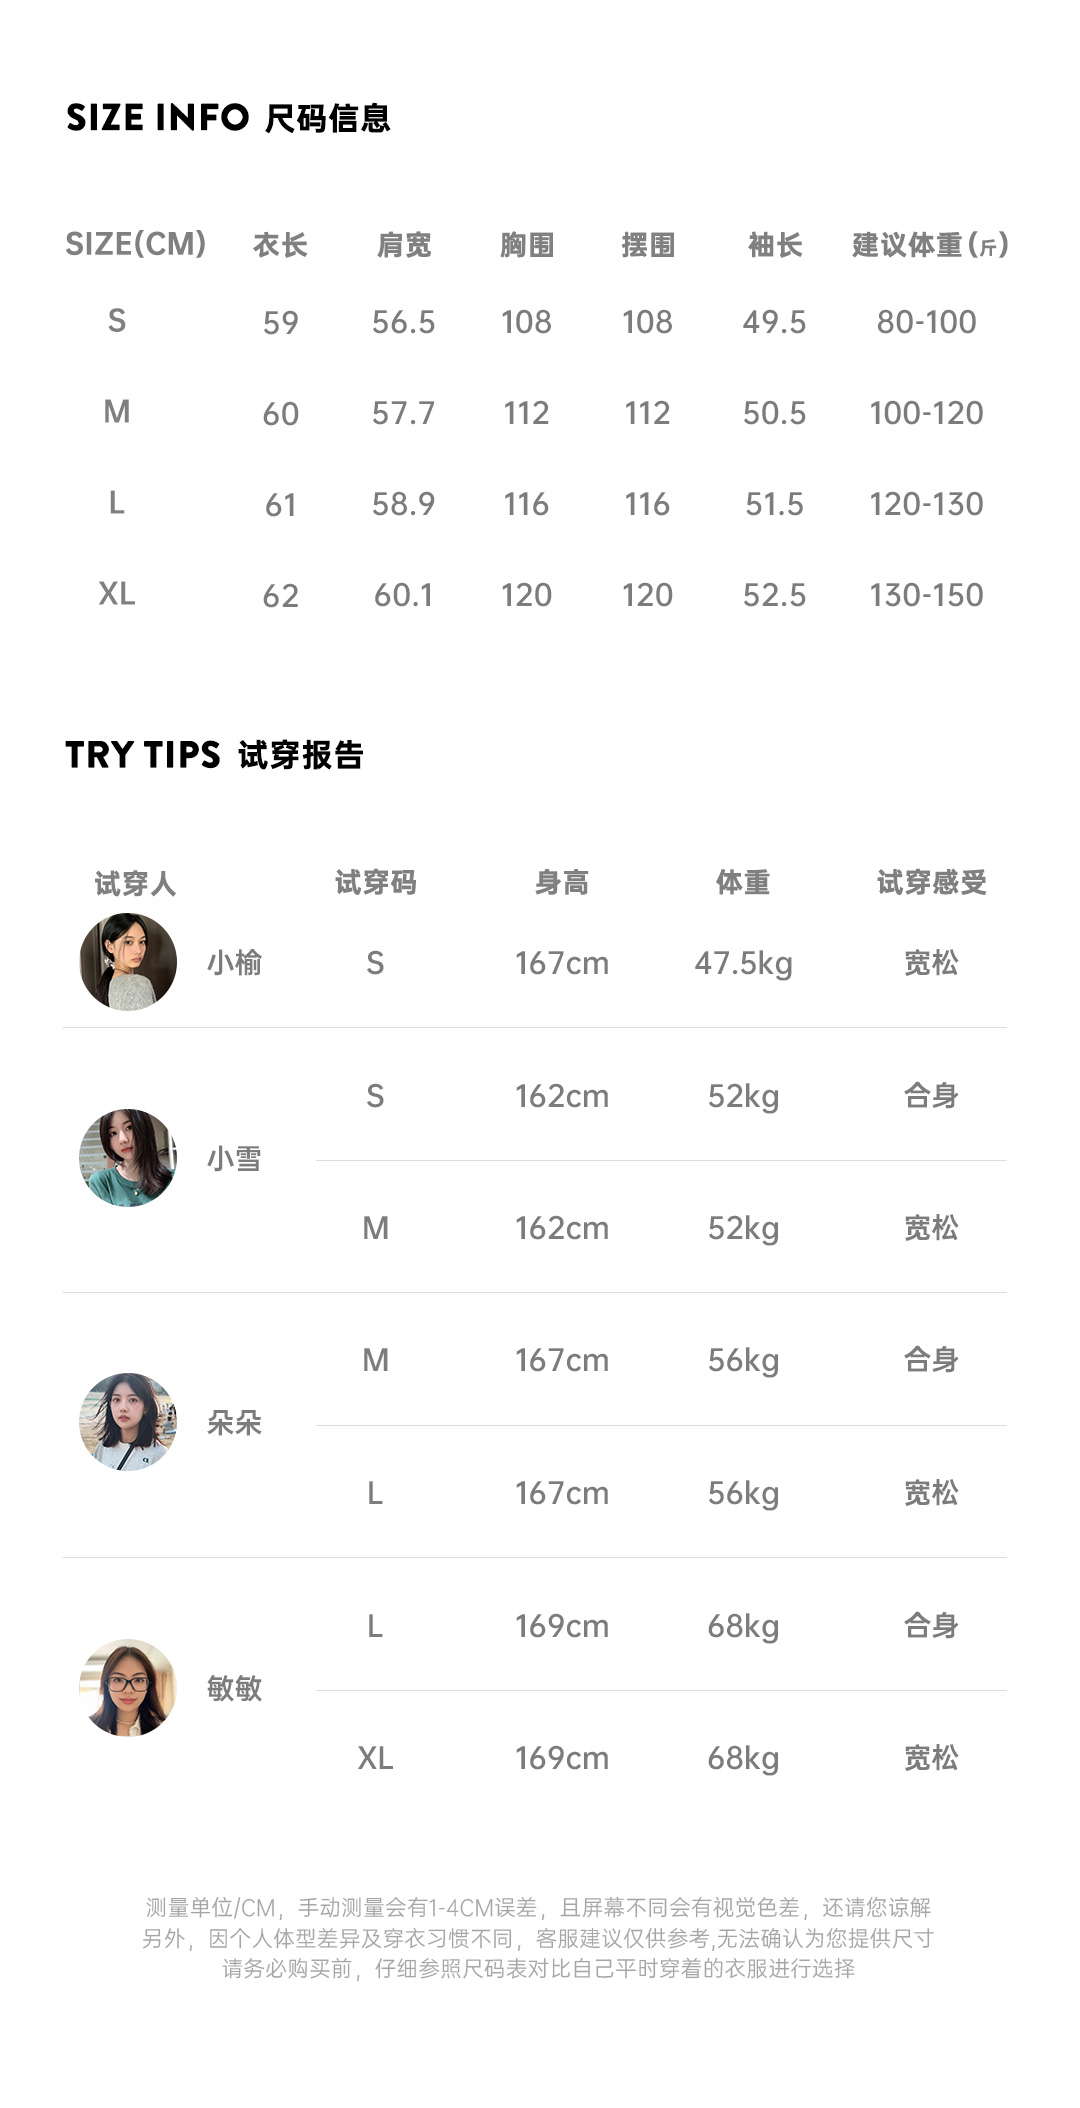Click the 试穿感受 column header

[931, 883]
